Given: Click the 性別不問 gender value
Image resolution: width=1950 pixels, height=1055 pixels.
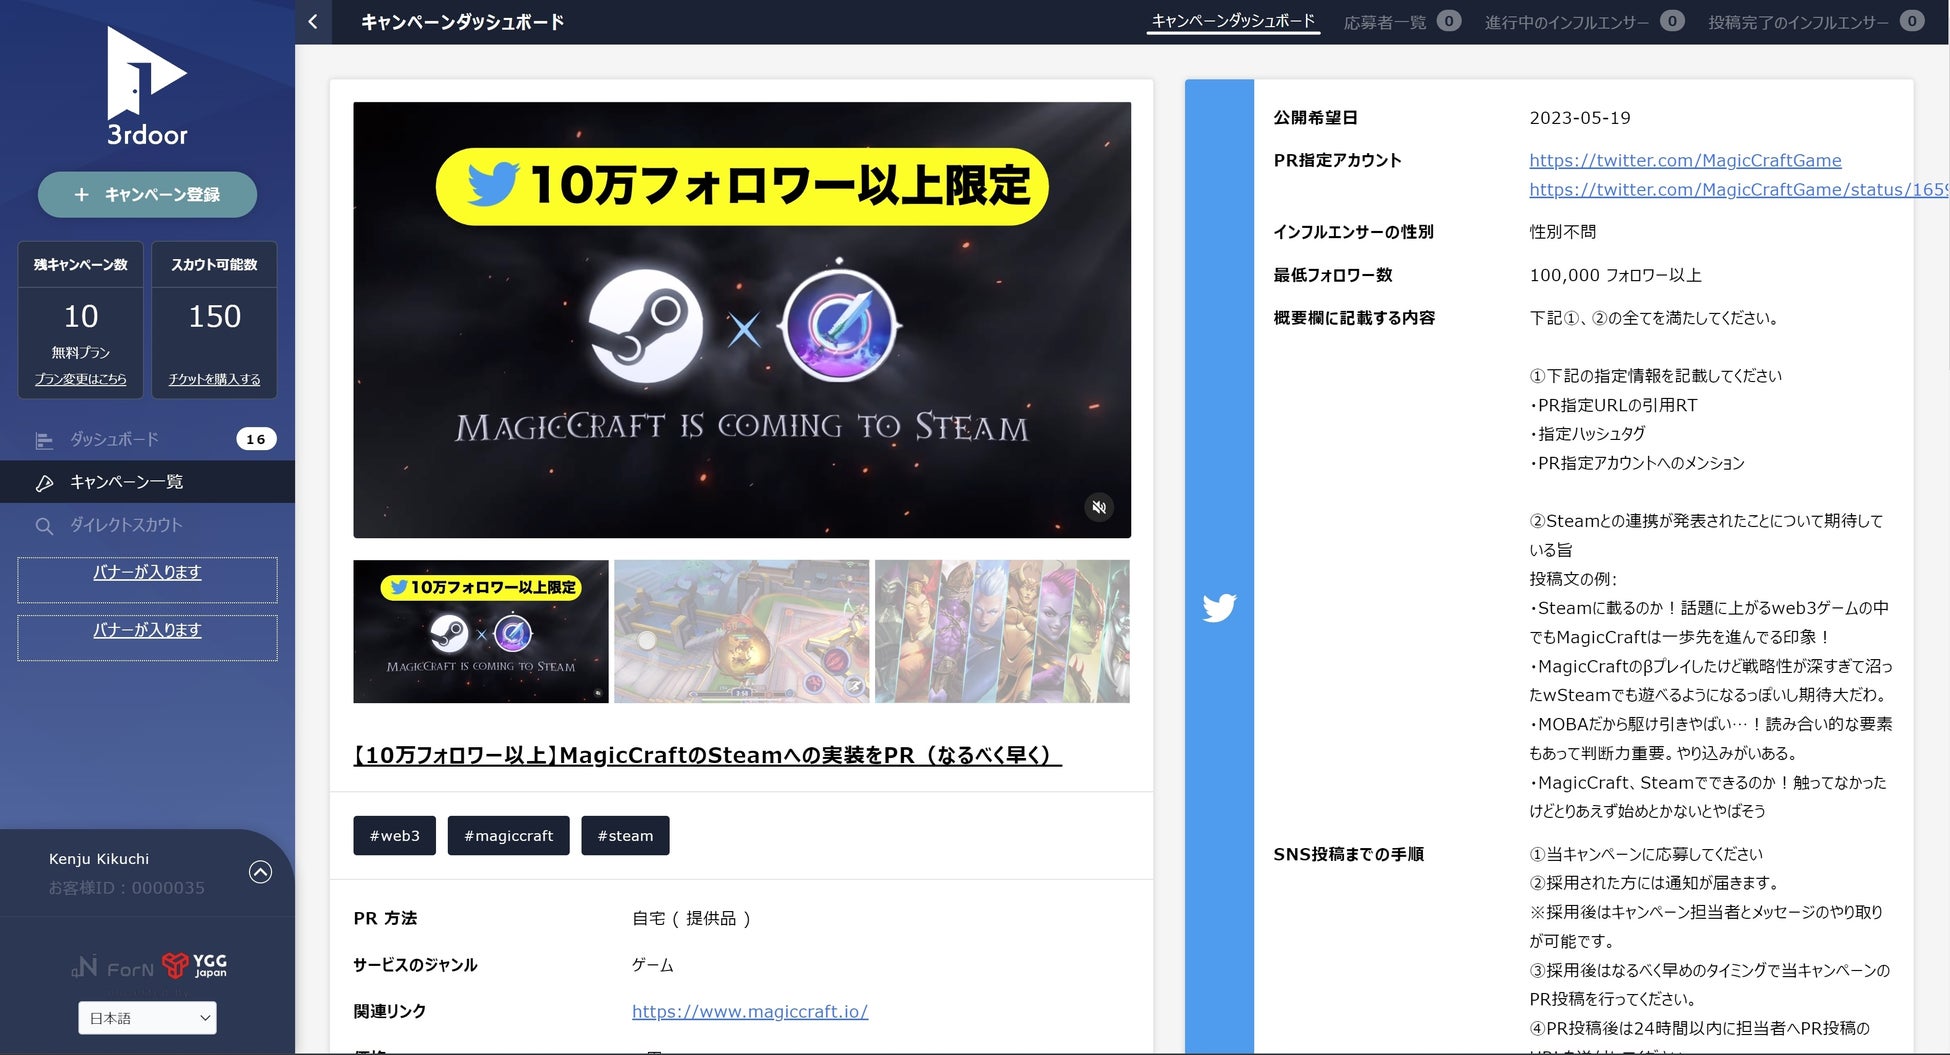Looking at the screenshot, I should point(1563,232).
